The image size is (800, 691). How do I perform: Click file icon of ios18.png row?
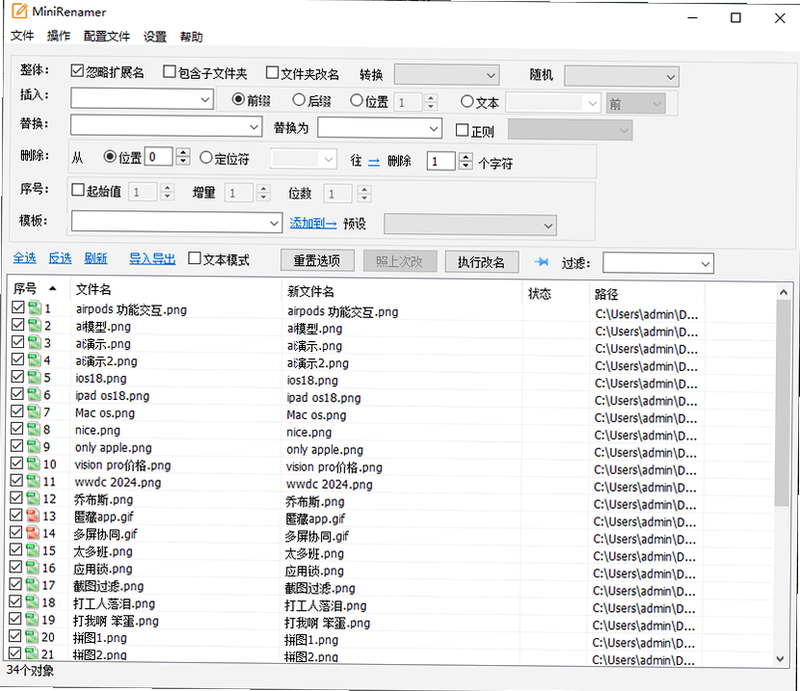(34, 377)
